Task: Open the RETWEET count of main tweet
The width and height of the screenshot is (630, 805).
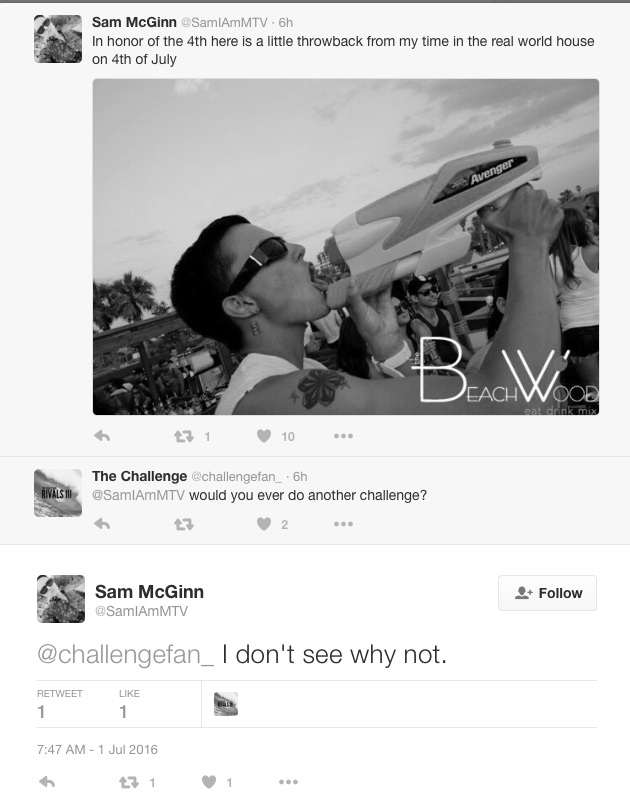Action: 60,704
